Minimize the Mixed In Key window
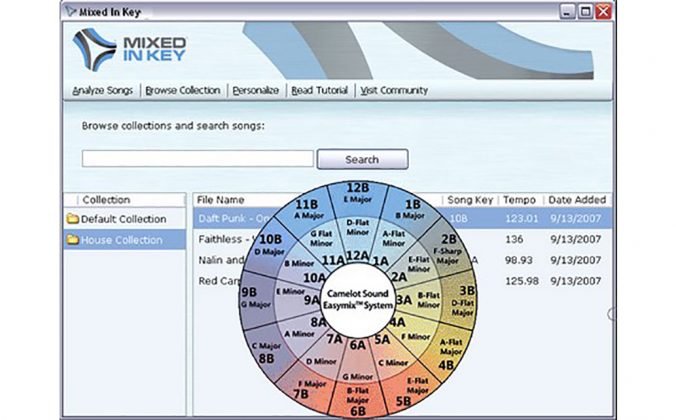Viewport: 676px width, 420px height. pos(567,12)
